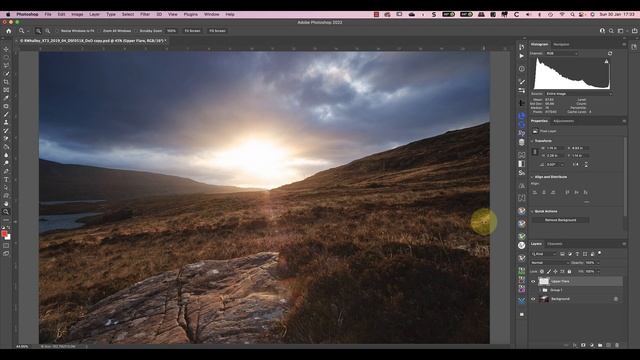Screen dimensions: 640x360
Task: Open the layer filter Kind dropdown
Action: tap(543, 254)
